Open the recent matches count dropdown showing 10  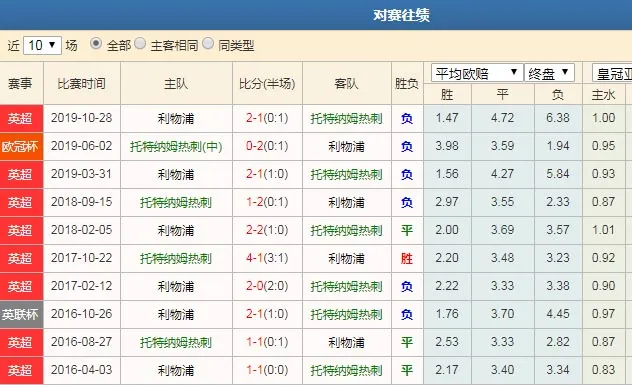[42, 45]
